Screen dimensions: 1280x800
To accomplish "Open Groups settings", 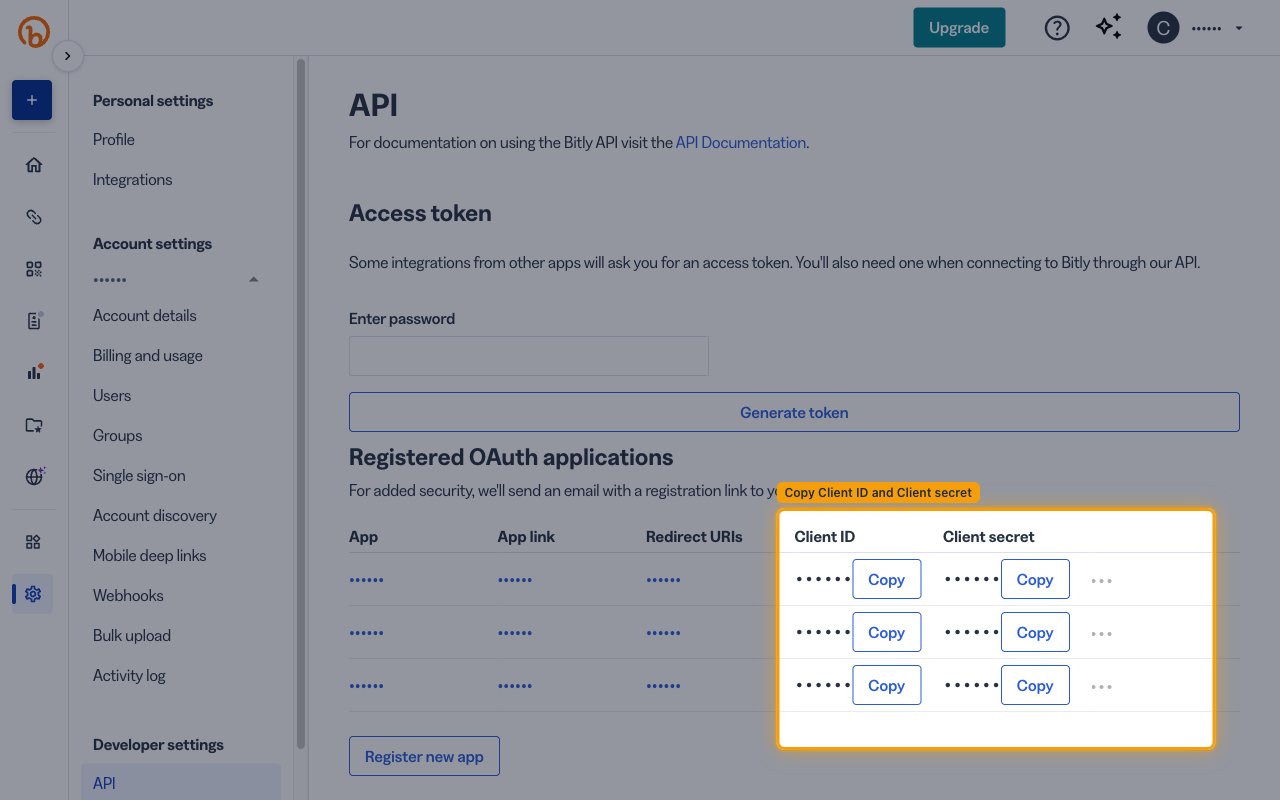I will 117,436.
